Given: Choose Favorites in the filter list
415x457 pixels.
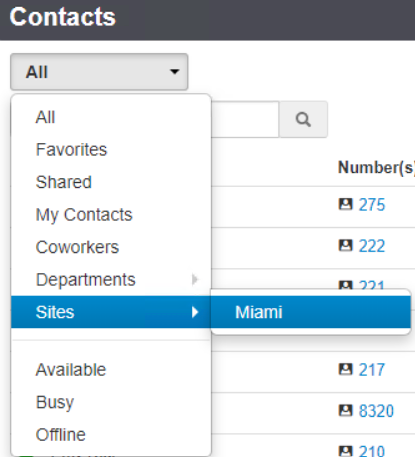Looking at the screenshot, I should pos(111,149).
